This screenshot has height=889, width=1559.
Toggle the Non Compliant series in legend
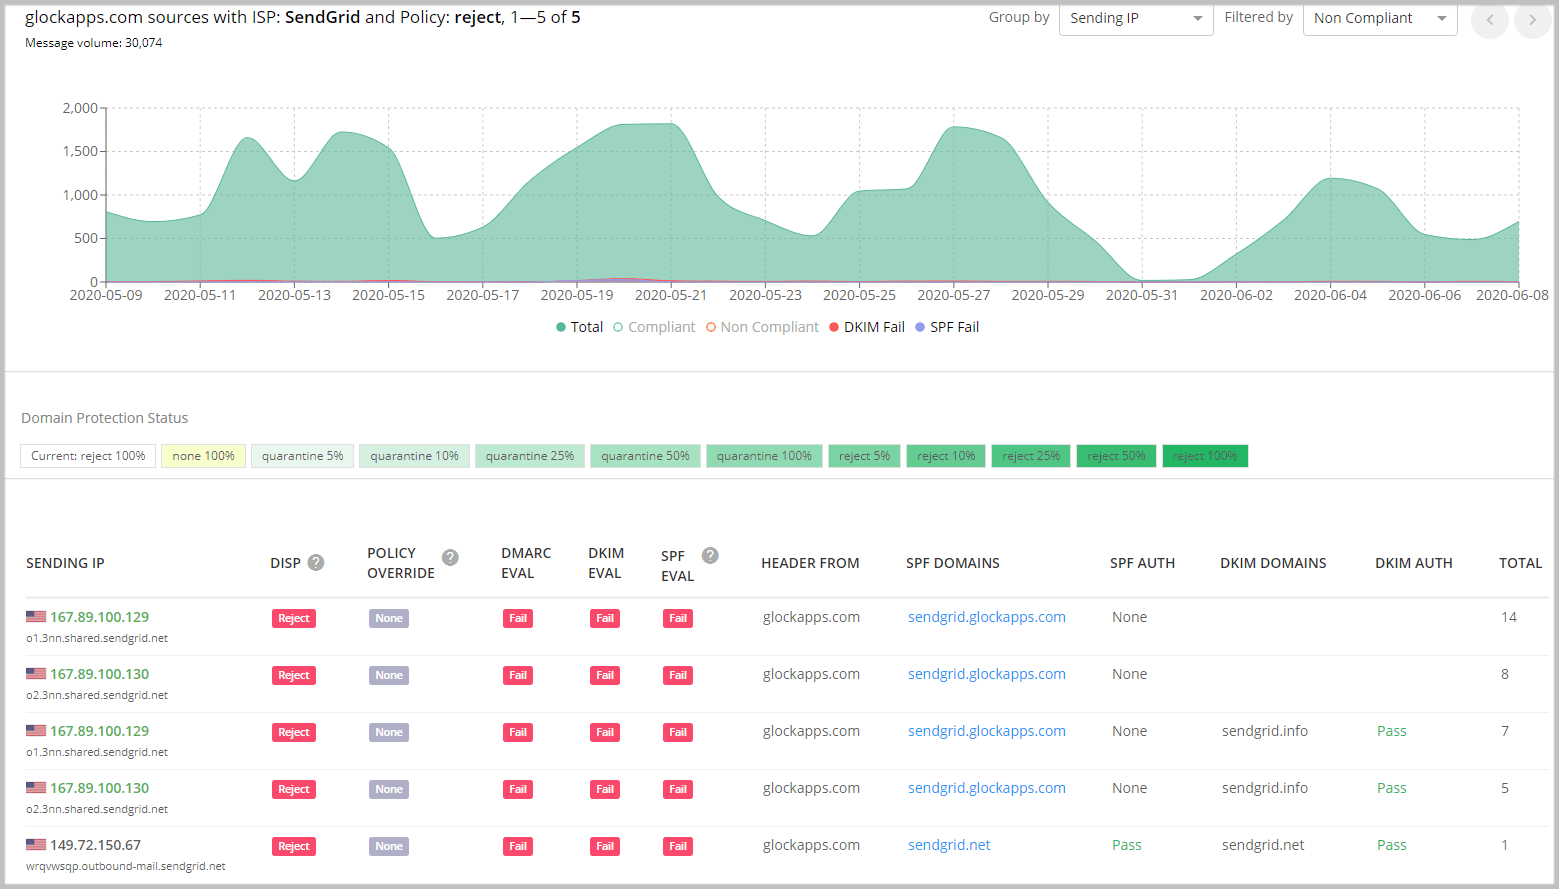click(762, 327)
